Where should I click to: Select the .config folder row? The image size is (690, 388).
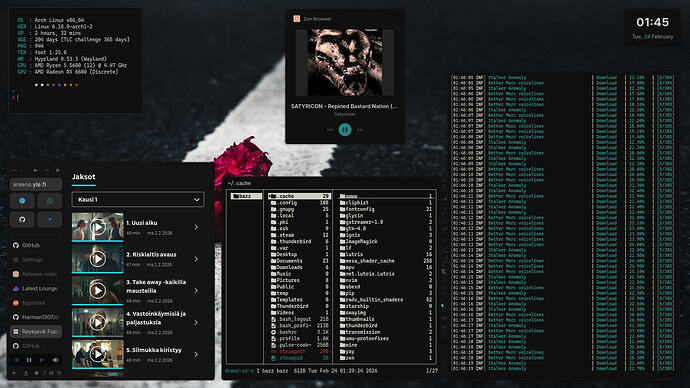(x=299, y=203)
